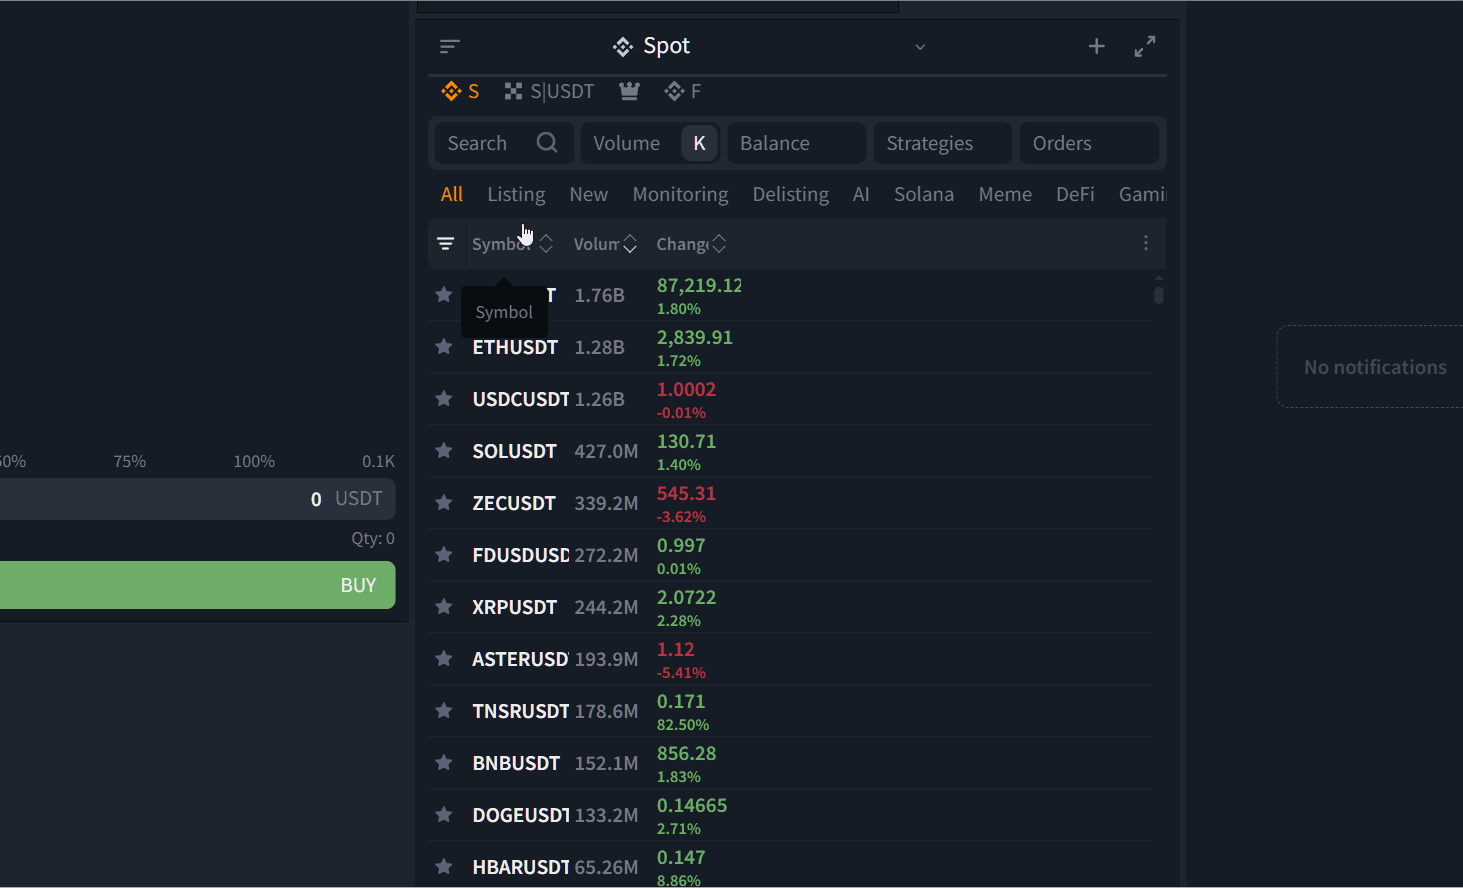1463x888 pixels.
Task: Click the USDT amount input field
Action: tap(198, 499)
